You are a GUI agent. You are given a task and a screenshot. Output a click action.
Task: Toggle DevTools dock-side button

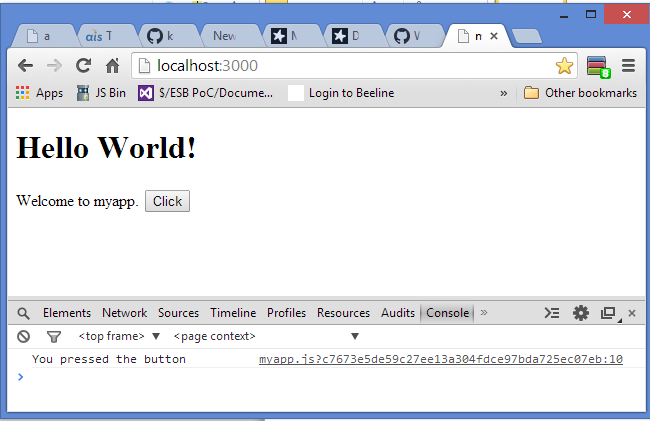click(608, 313)
